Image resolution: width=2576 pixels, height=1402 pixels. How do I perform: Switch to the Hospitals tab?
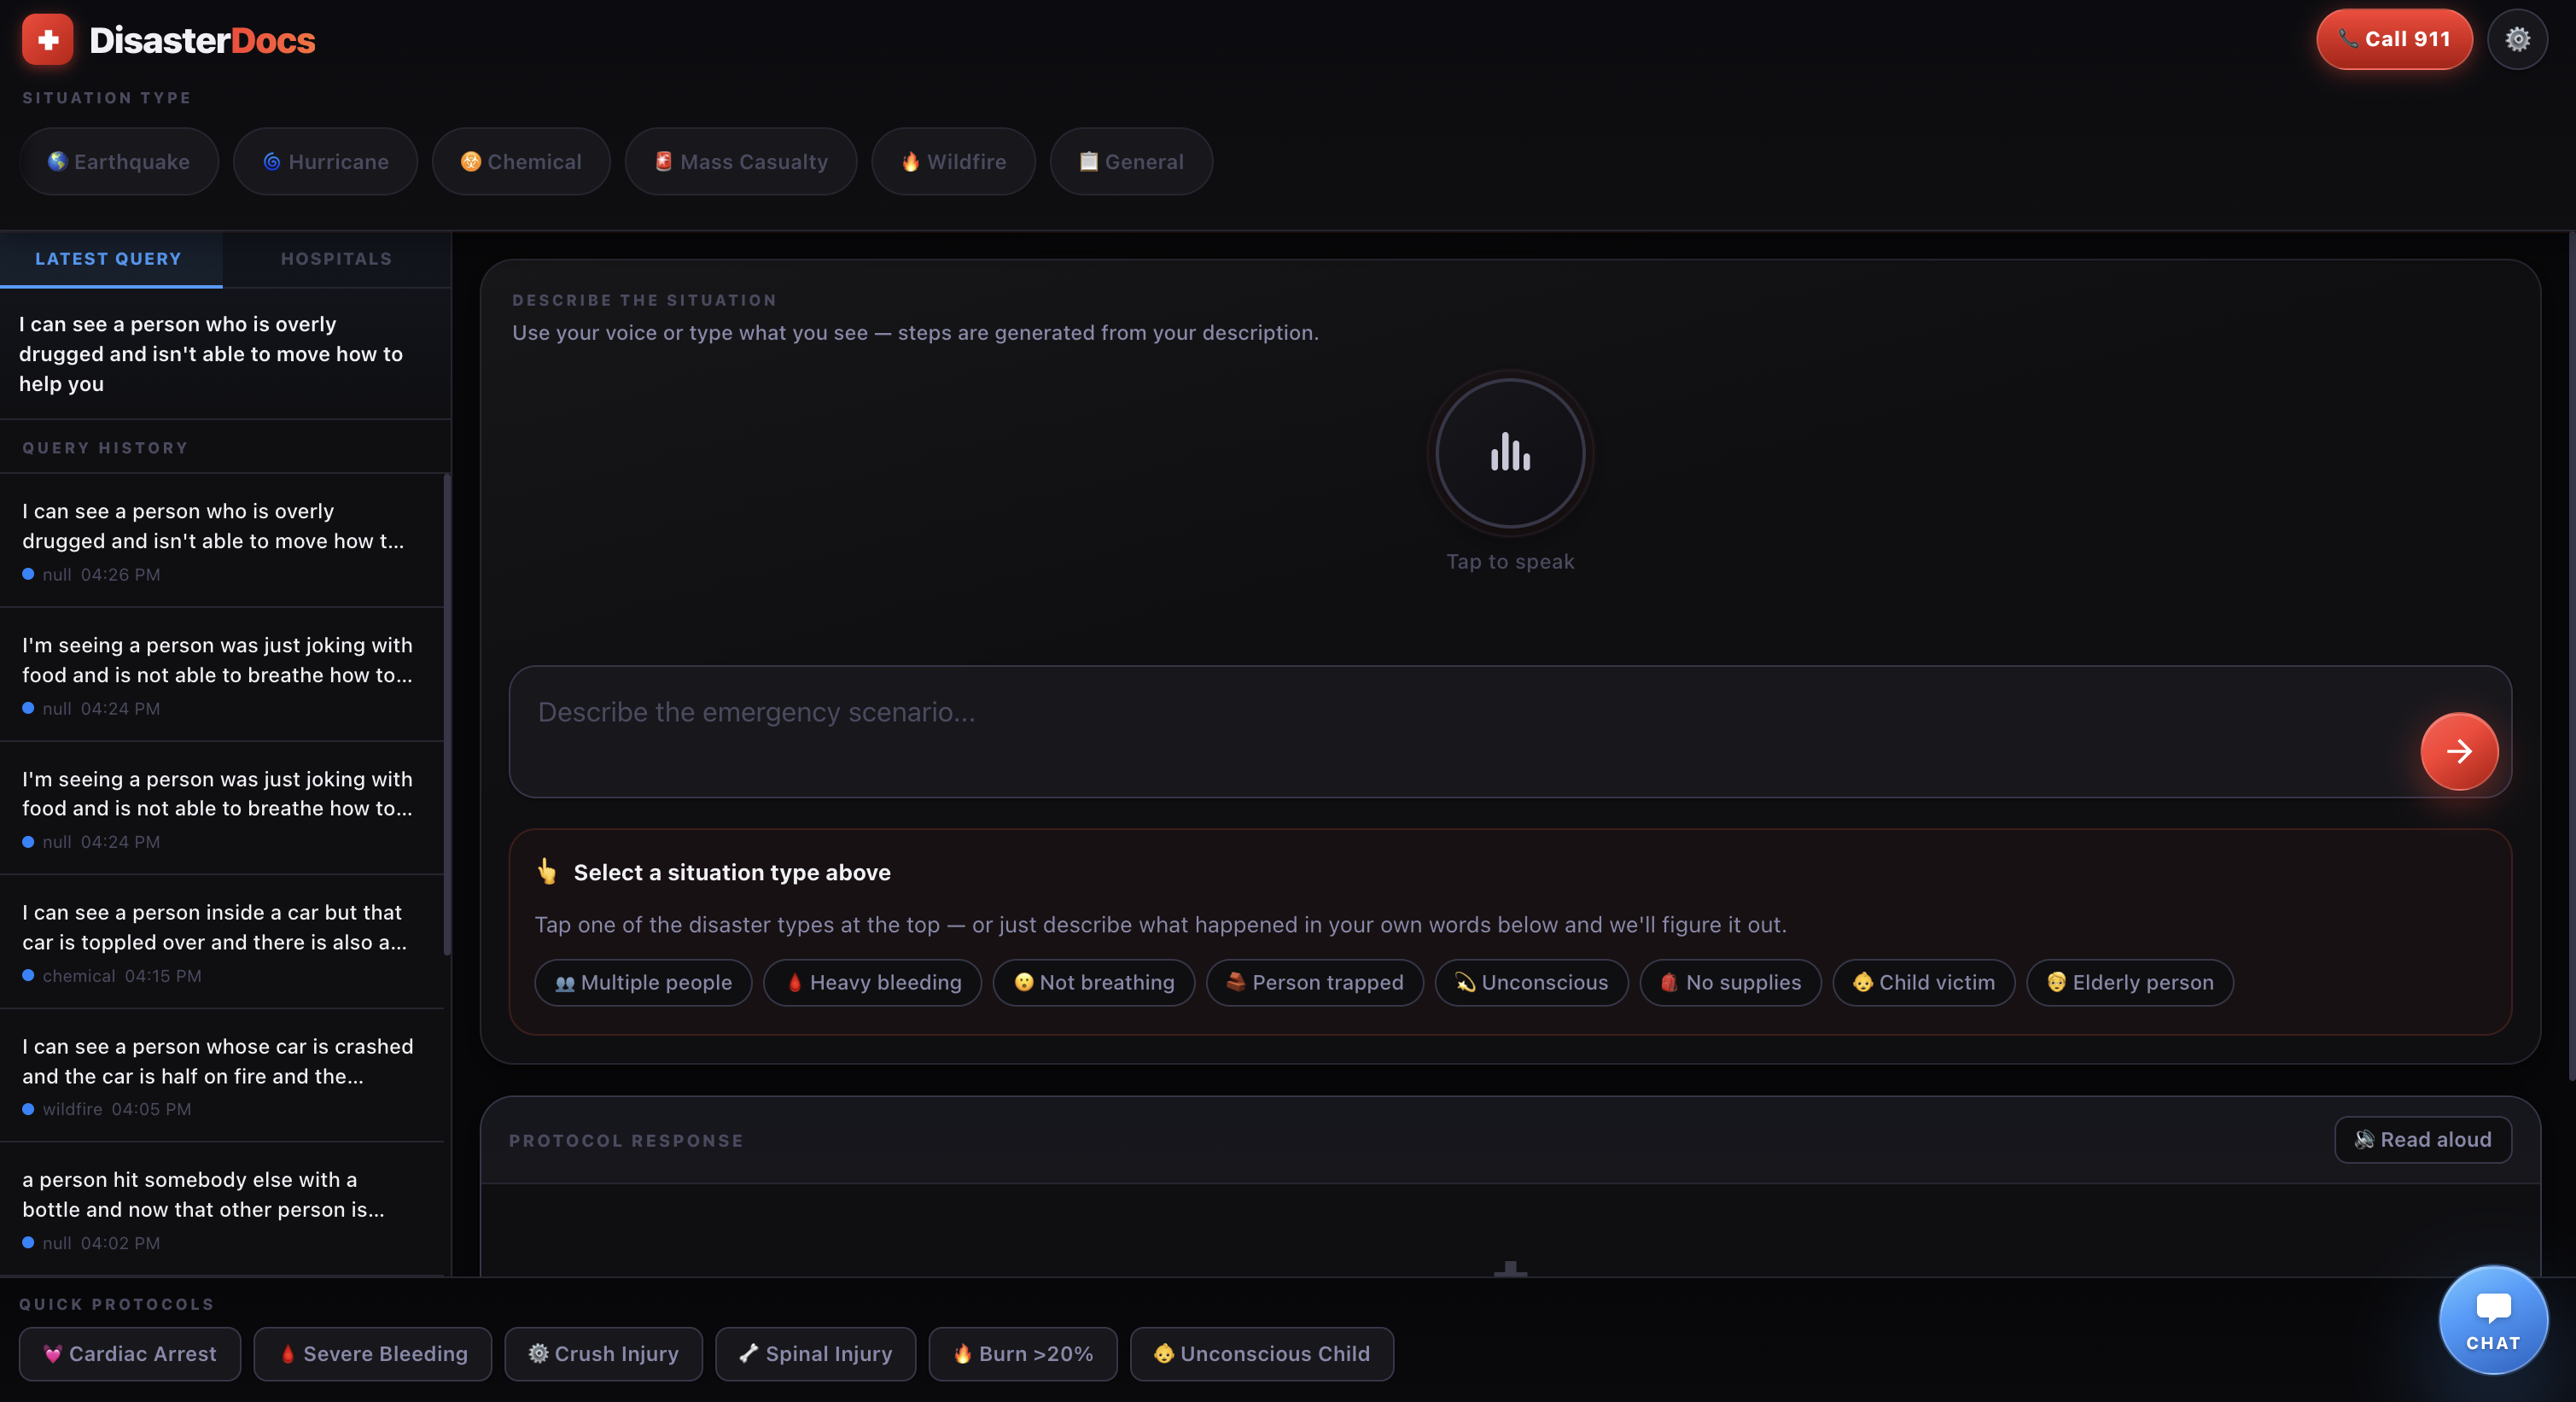[336, 259]
